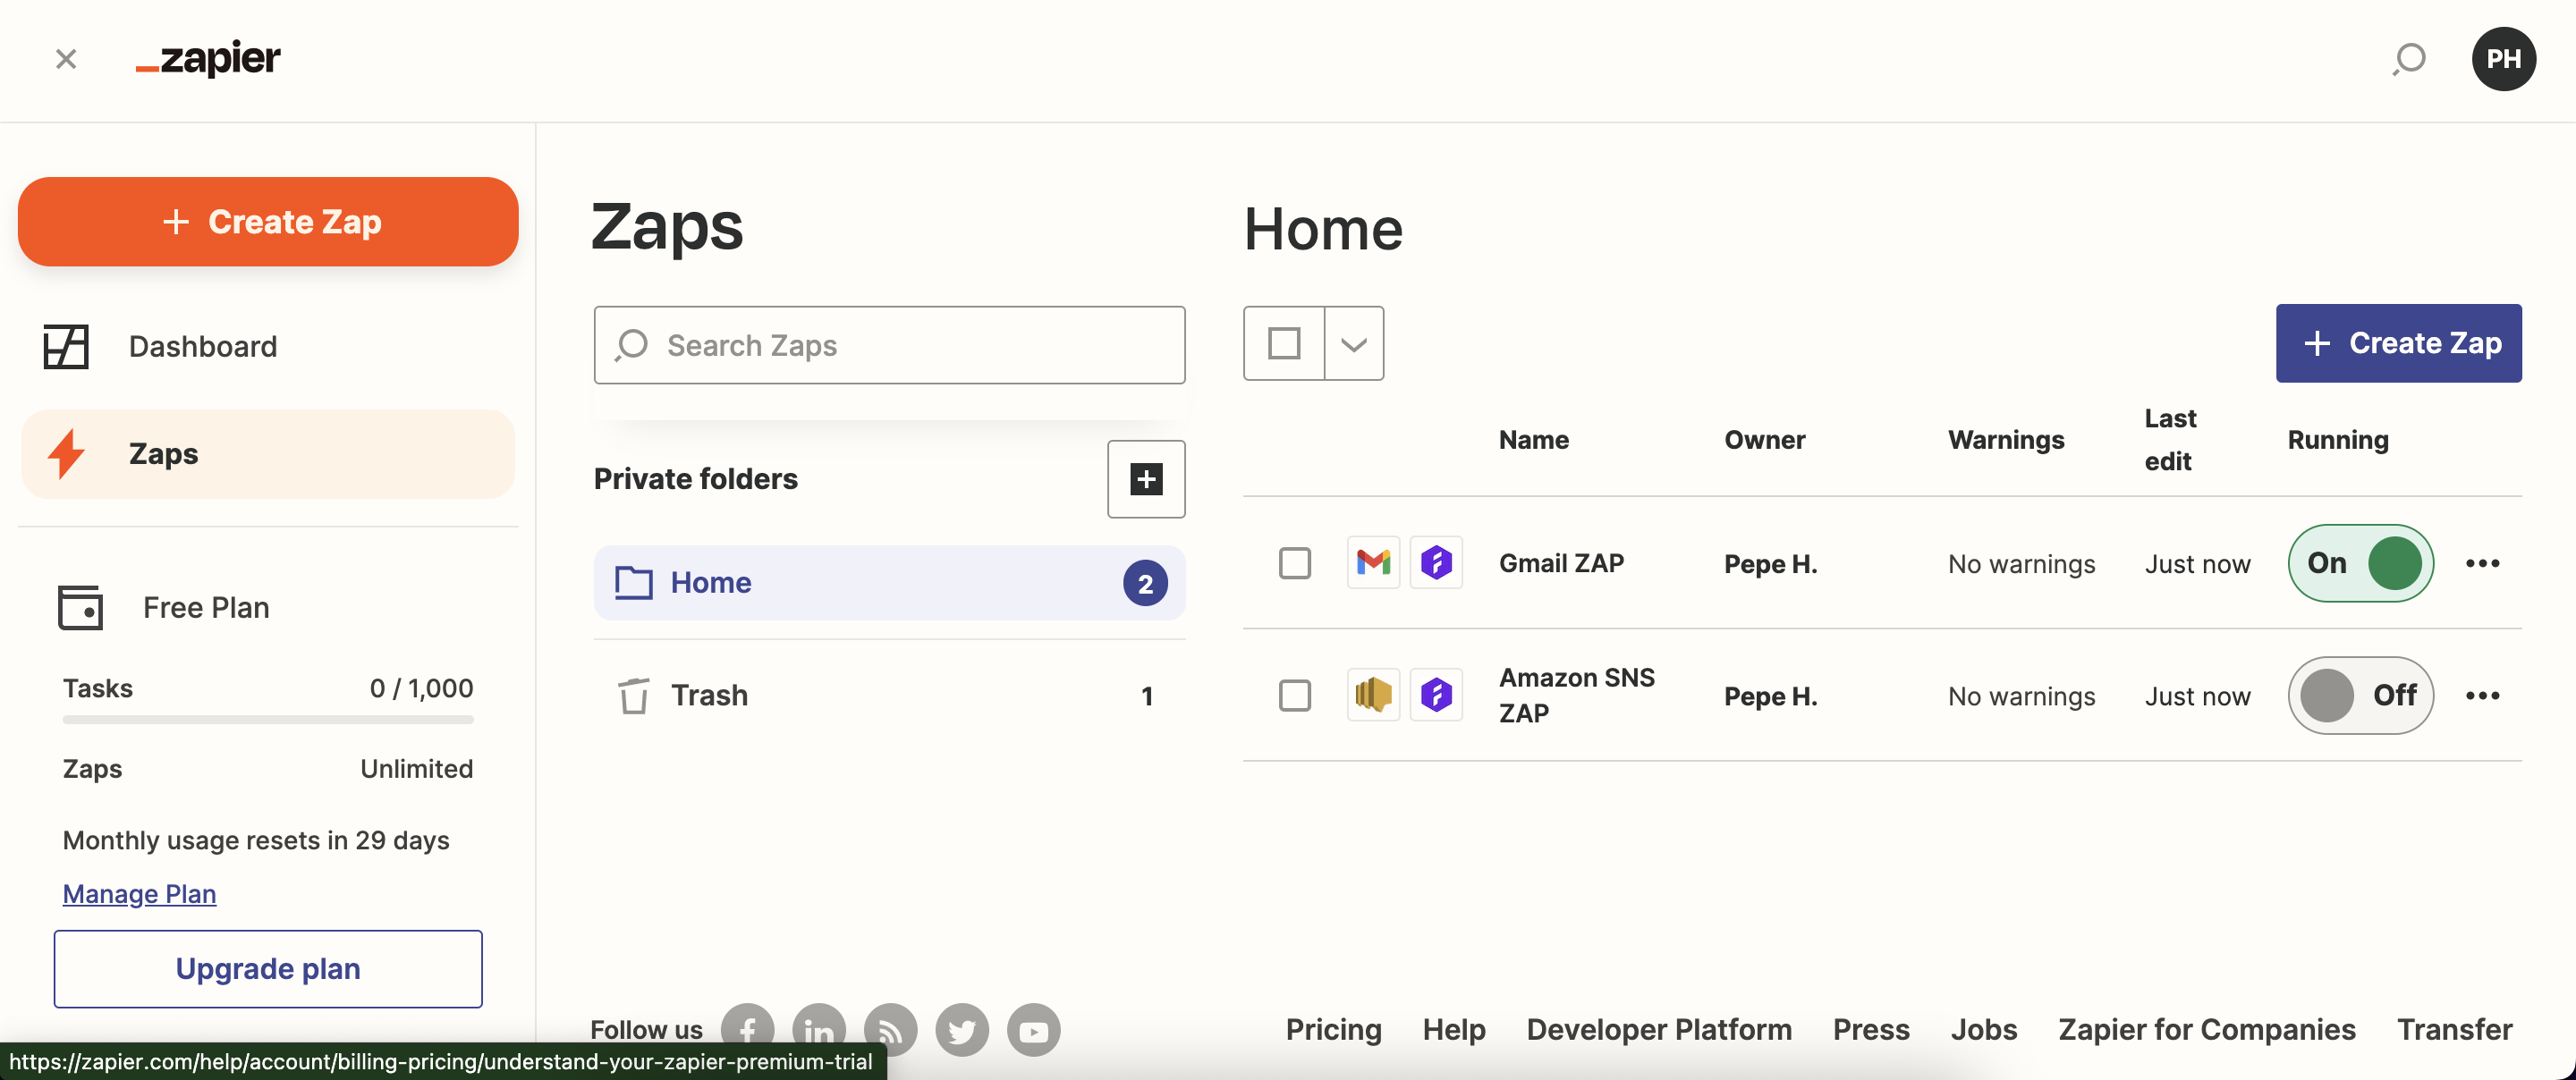The width and height of the screenshot is (2576, 1080).
Task: Click the Home folder icon
Action: pos(633,583)
